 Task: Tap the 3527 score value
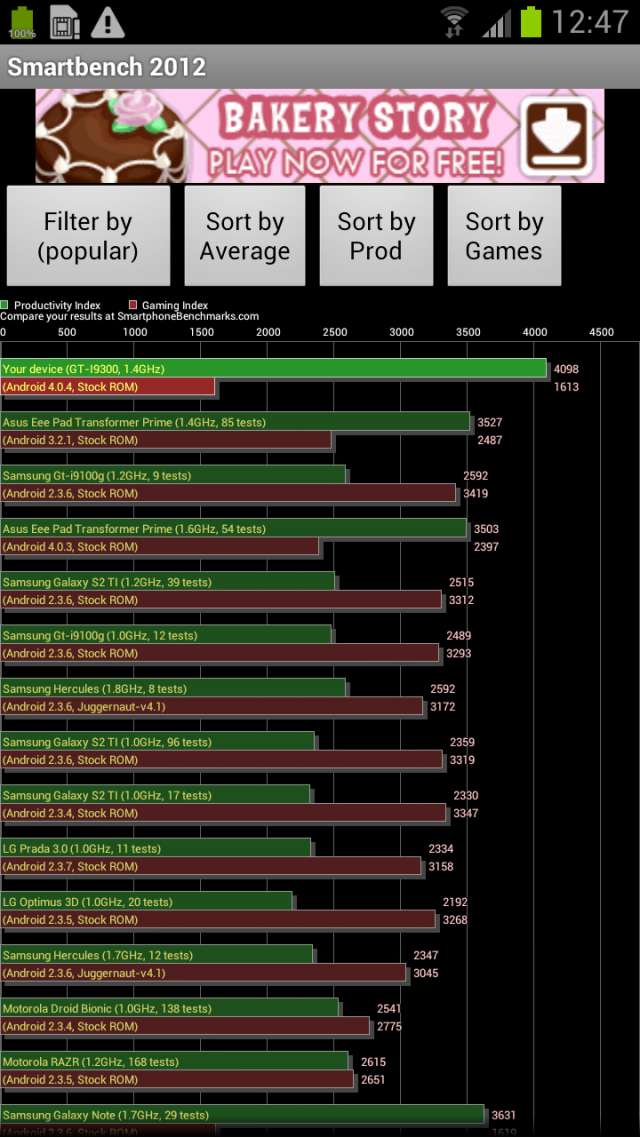coord(490,422)
